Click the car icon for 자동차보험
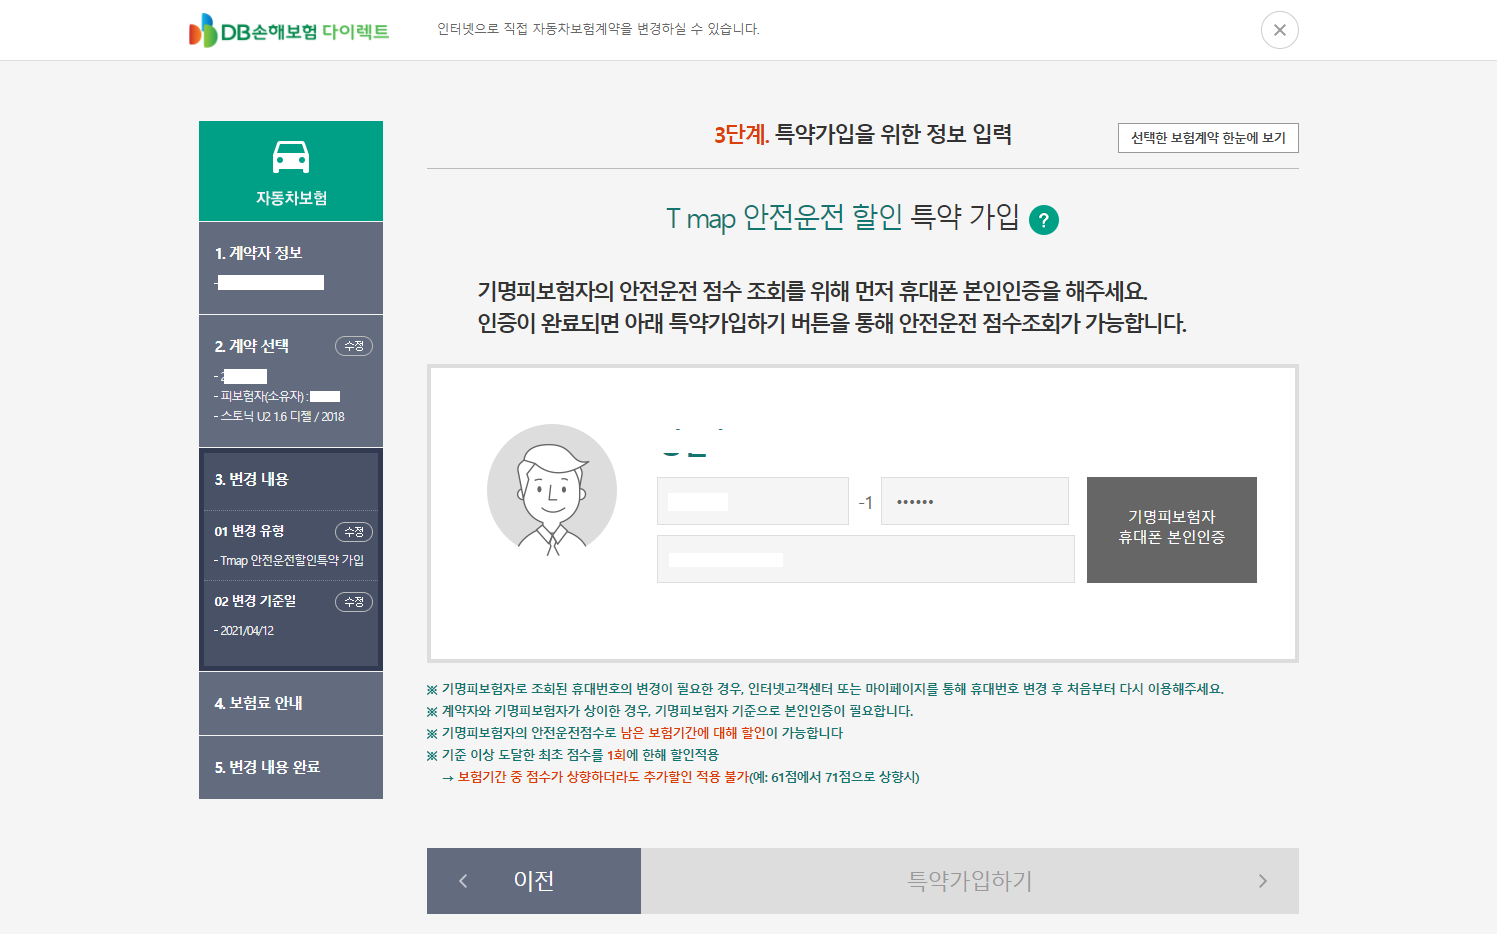Viewport: 1497px width, 934px height. click(x=291, y=157)
